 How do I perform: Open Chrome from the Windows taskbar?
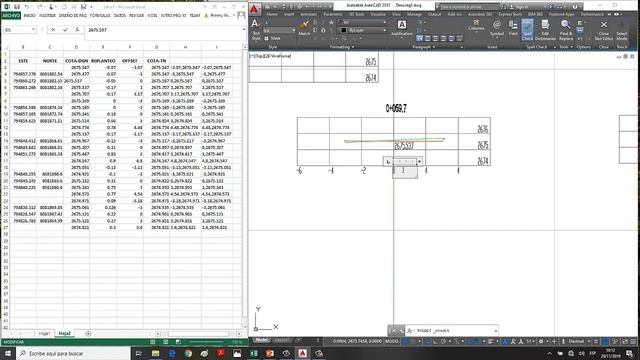[188, 353]
